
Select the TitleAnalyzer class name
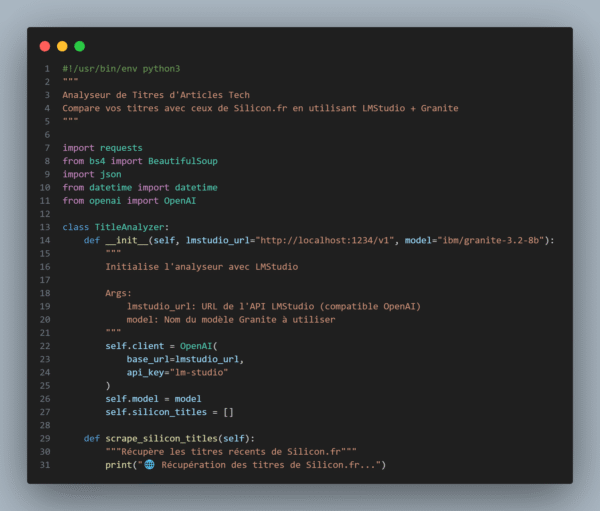coord(129,227)
